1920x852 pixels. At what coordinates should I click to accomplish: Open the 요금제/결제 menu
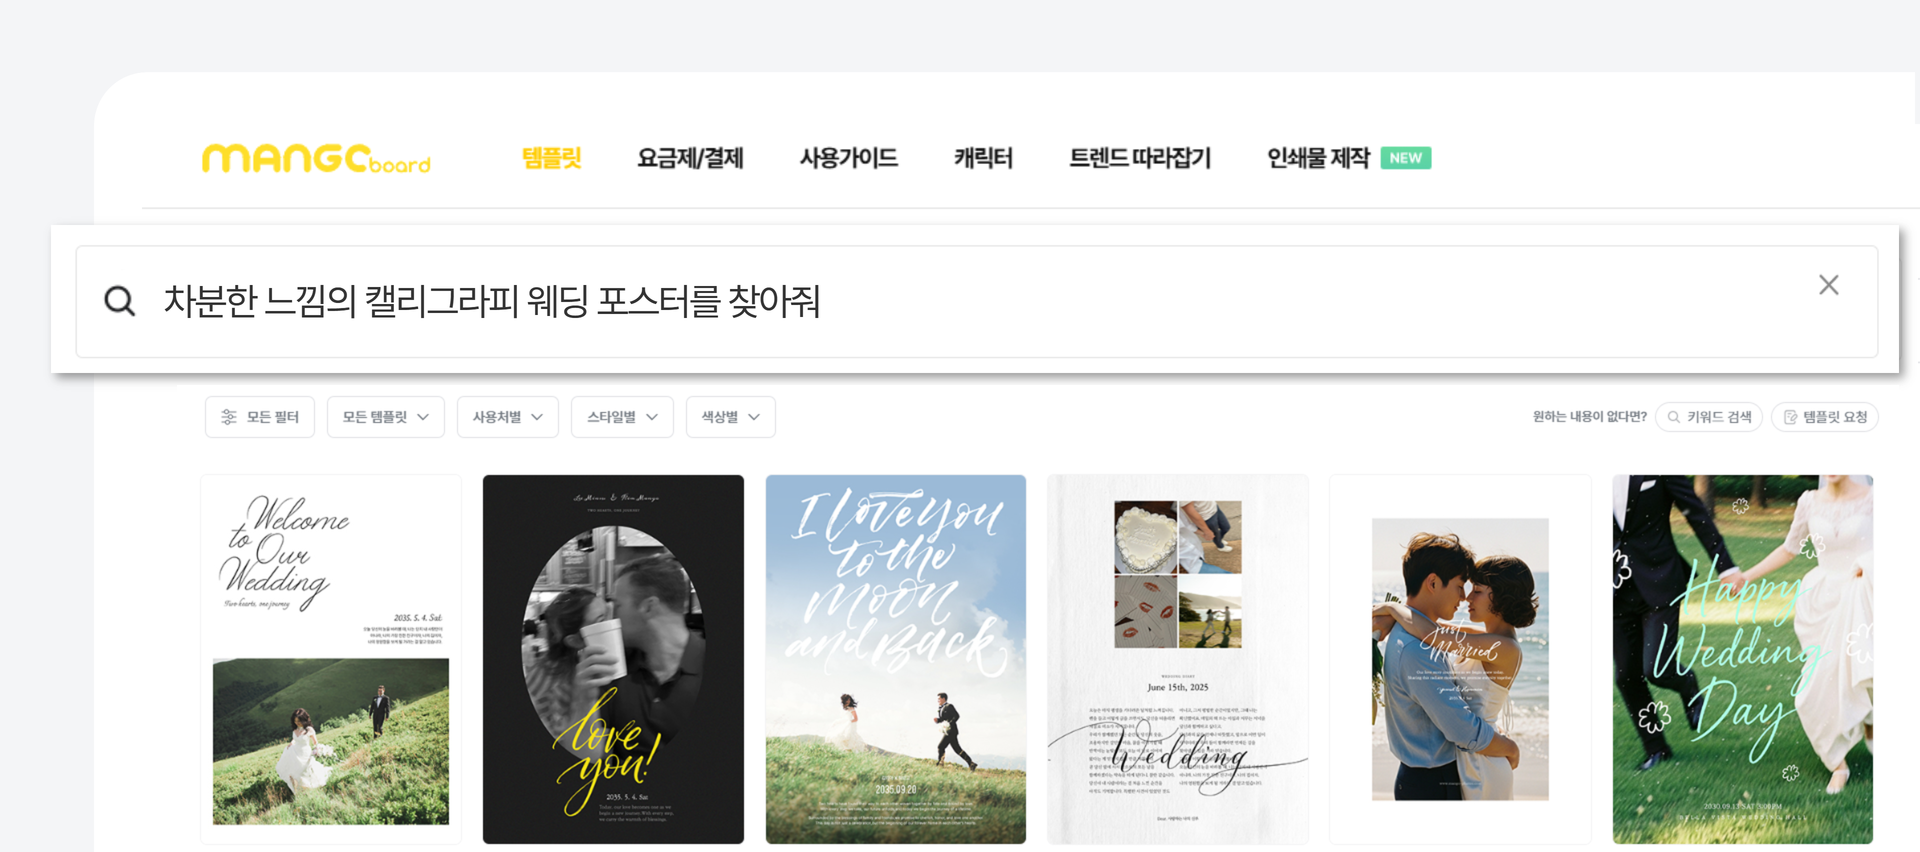click(690, 158)
